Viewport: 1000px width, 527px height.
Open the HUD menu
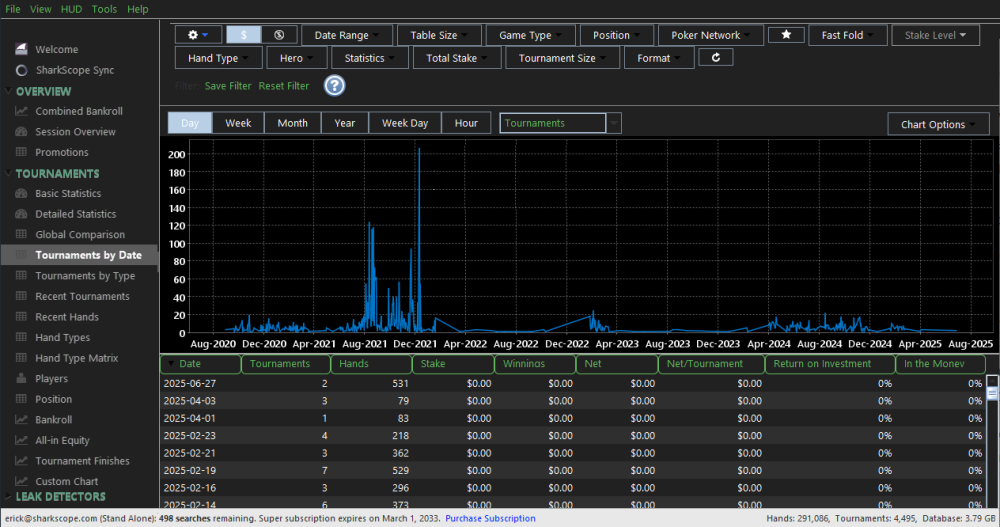71,9
